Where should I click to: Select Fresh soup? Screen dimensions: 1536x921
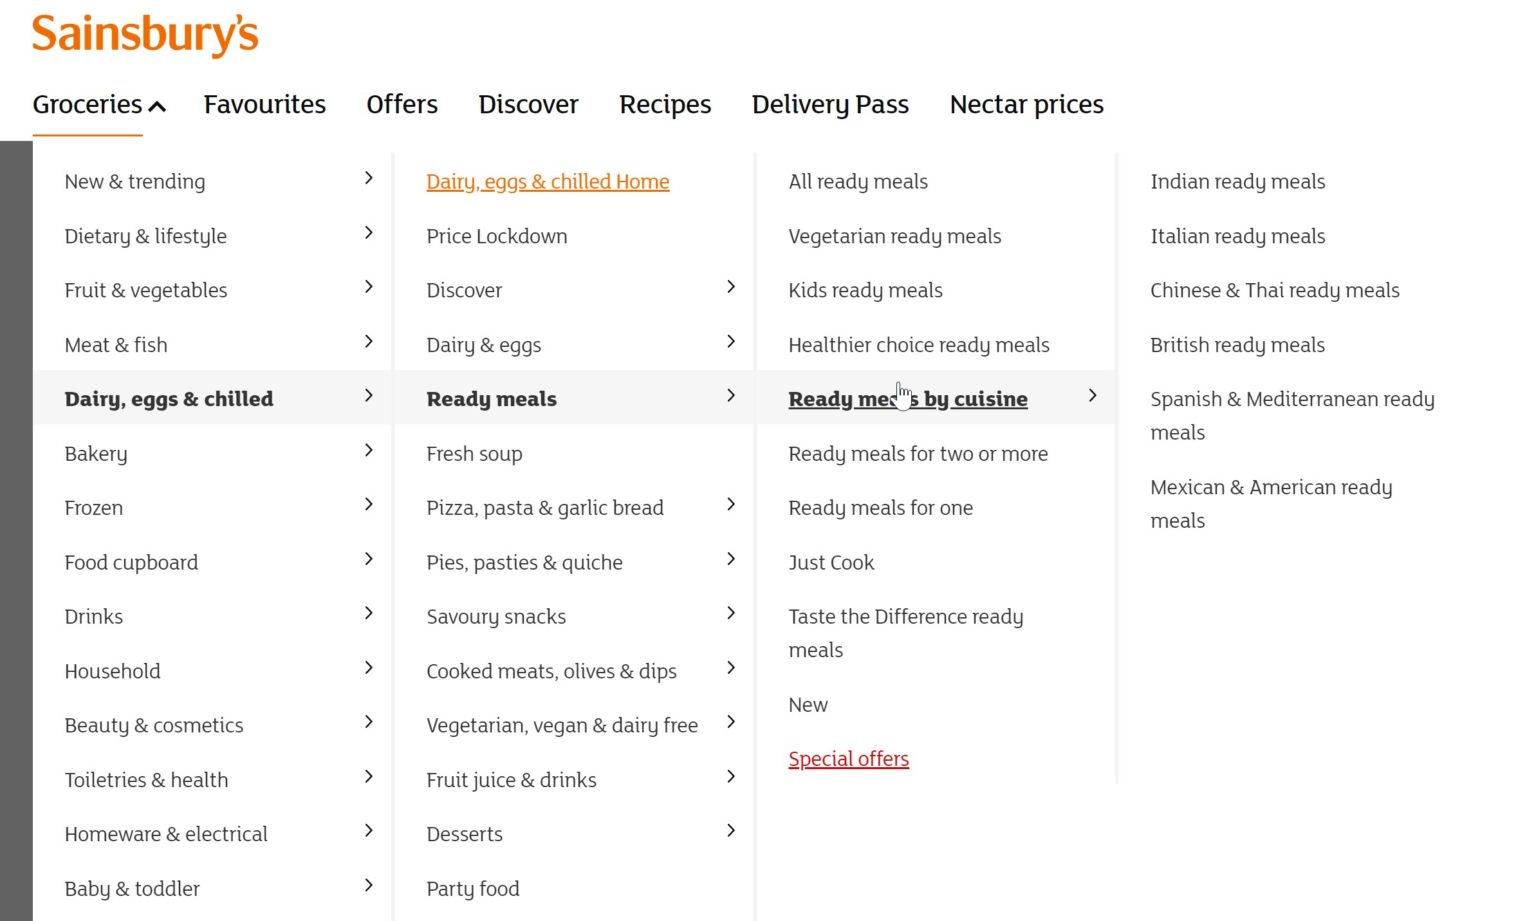click(x=474, y=453)
